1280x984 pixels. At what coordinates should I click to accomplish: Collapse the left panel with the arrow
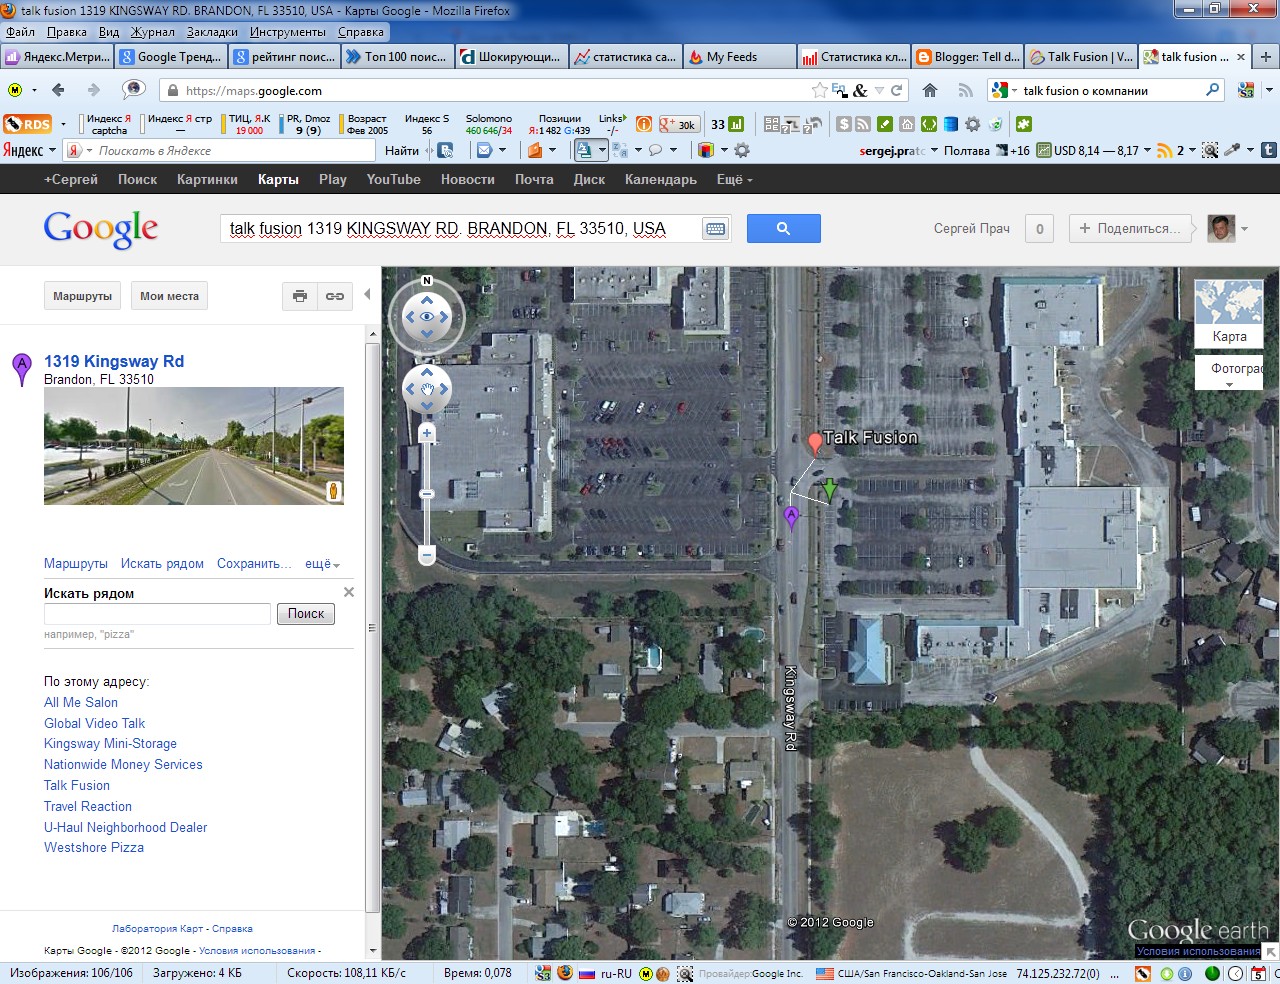coord(367,294)
